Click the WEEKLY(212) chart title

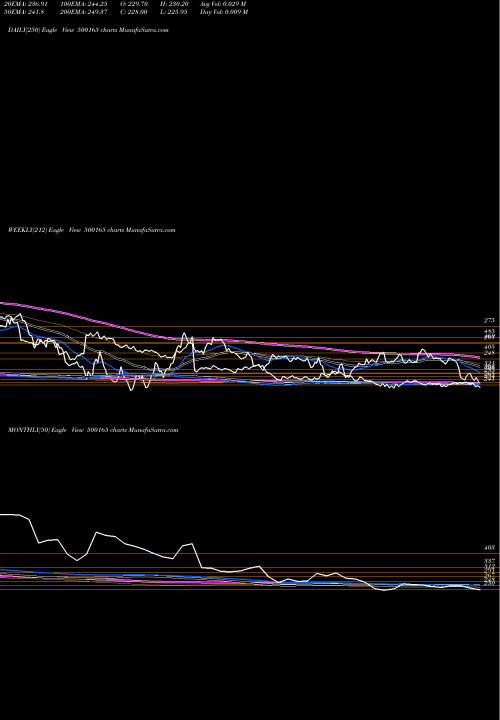coord(92,230)
